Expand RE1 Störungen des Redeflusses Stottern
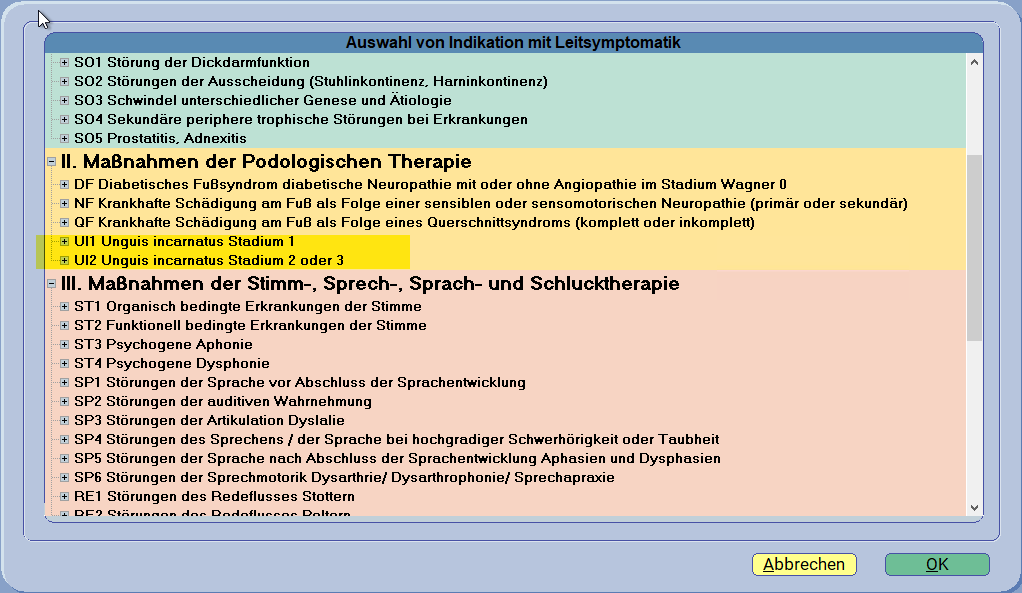The image size is (1022, 593). (x=62, y=496)
